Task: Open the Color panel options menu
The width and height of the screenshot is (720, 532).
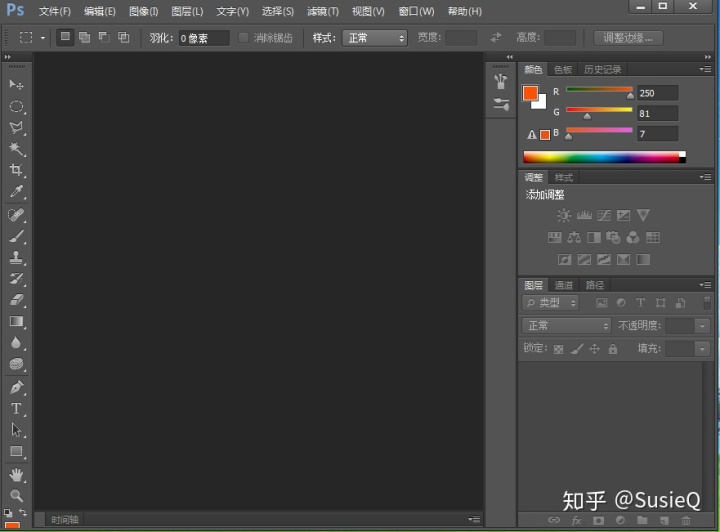Action: [x=705, y=69]
